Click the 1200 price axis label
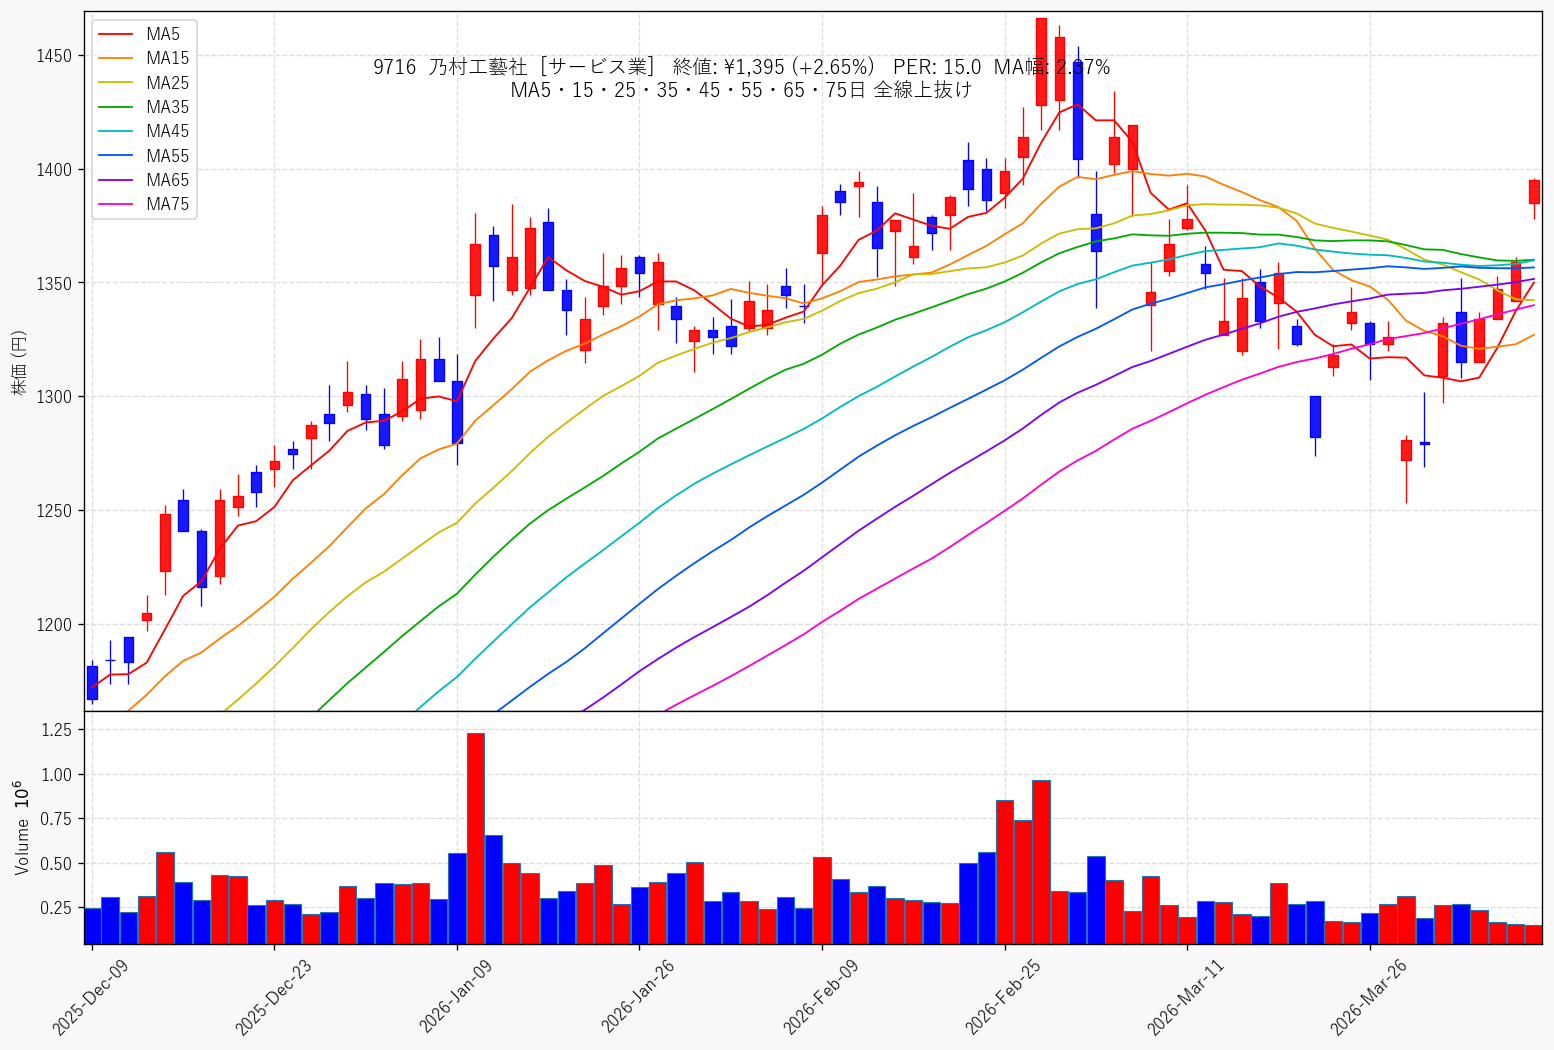1554x1050 pixels. coord(55,625)
